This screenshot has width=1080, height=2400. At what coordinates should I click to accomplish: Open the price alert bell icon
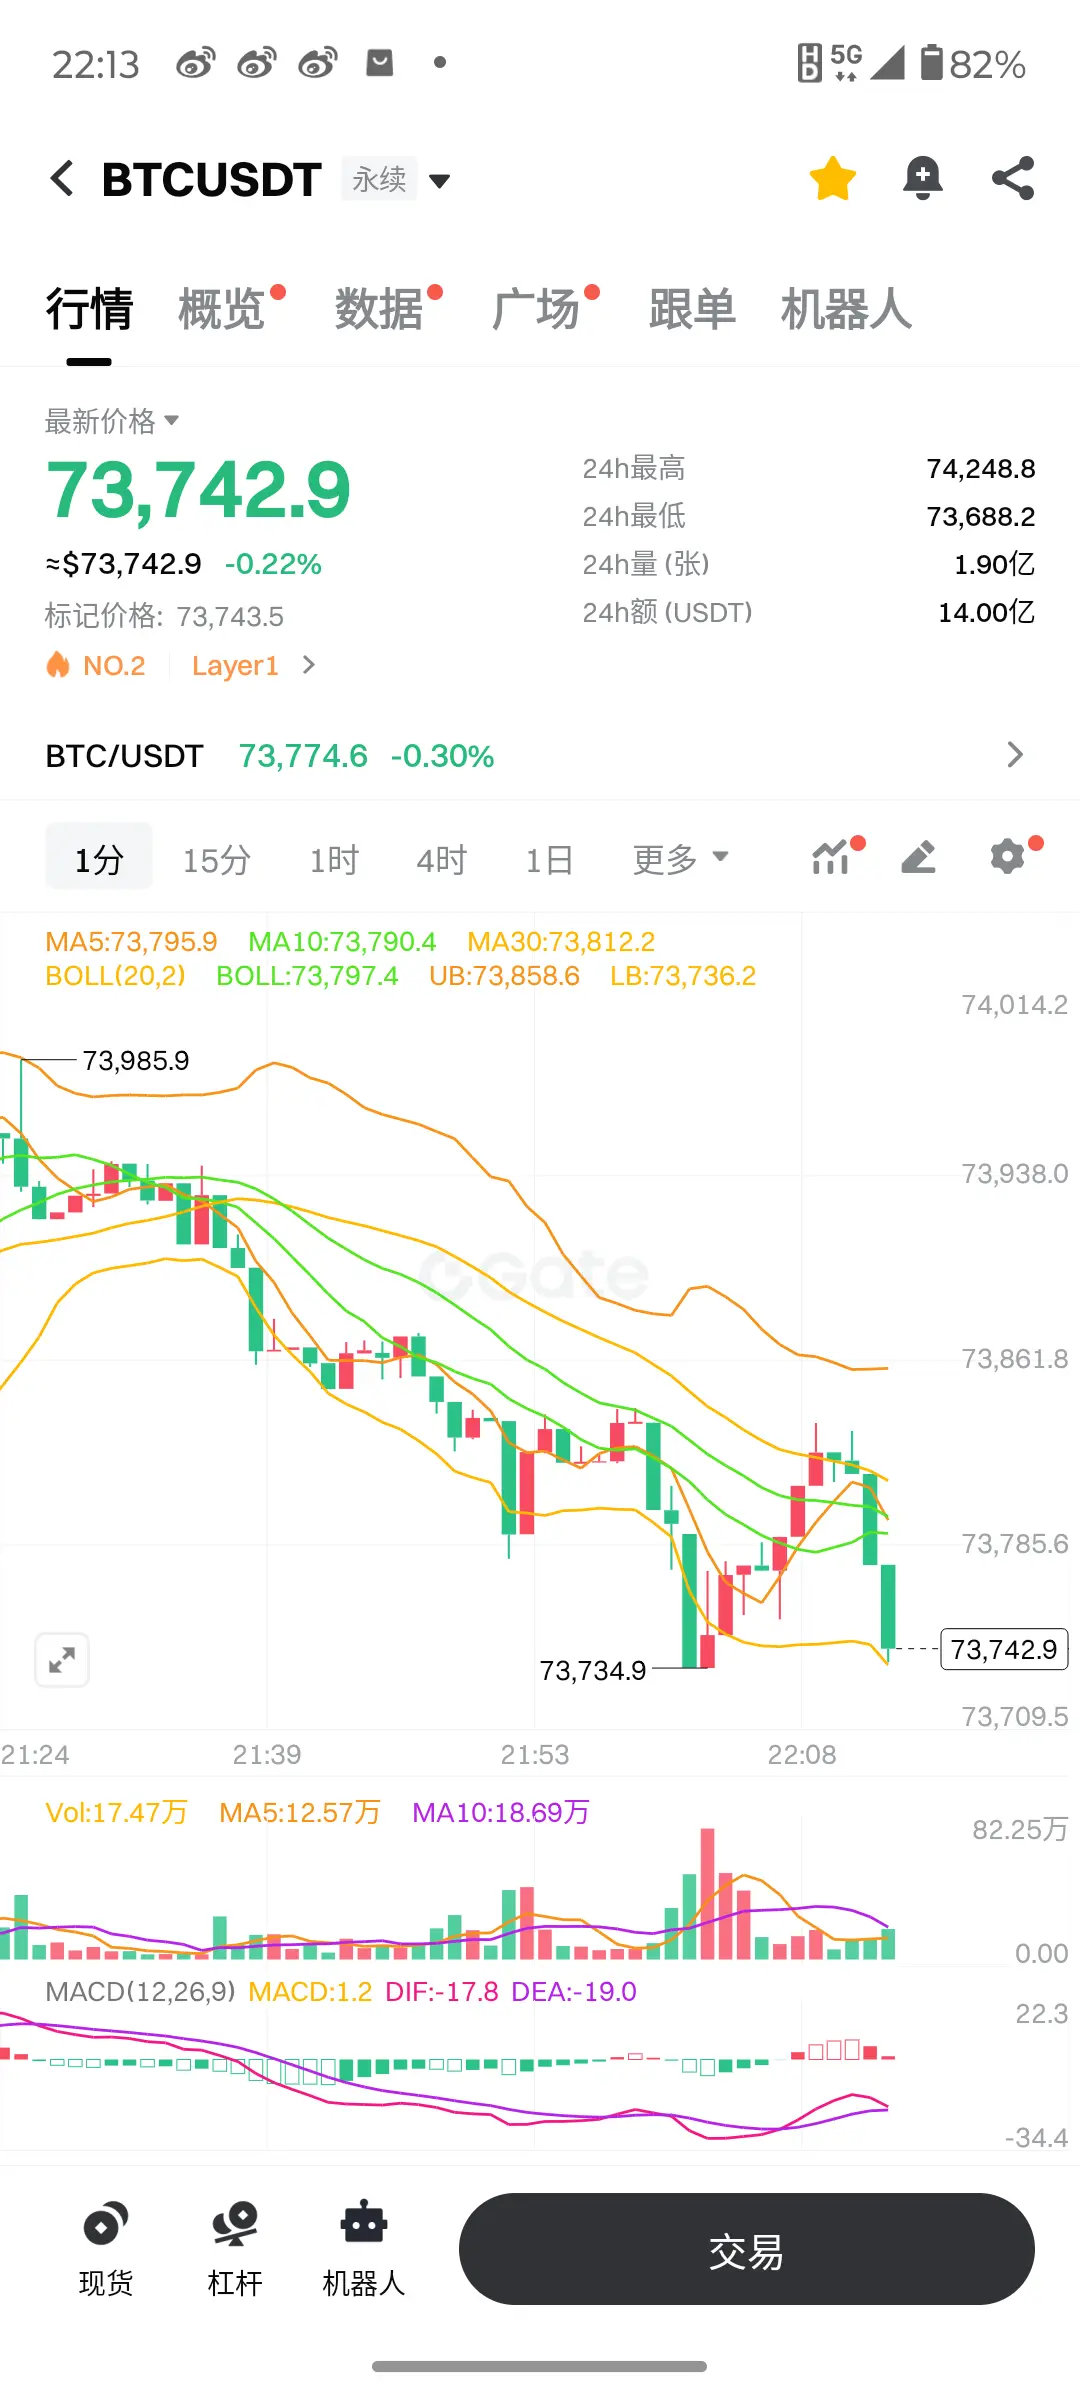(922, 179)
